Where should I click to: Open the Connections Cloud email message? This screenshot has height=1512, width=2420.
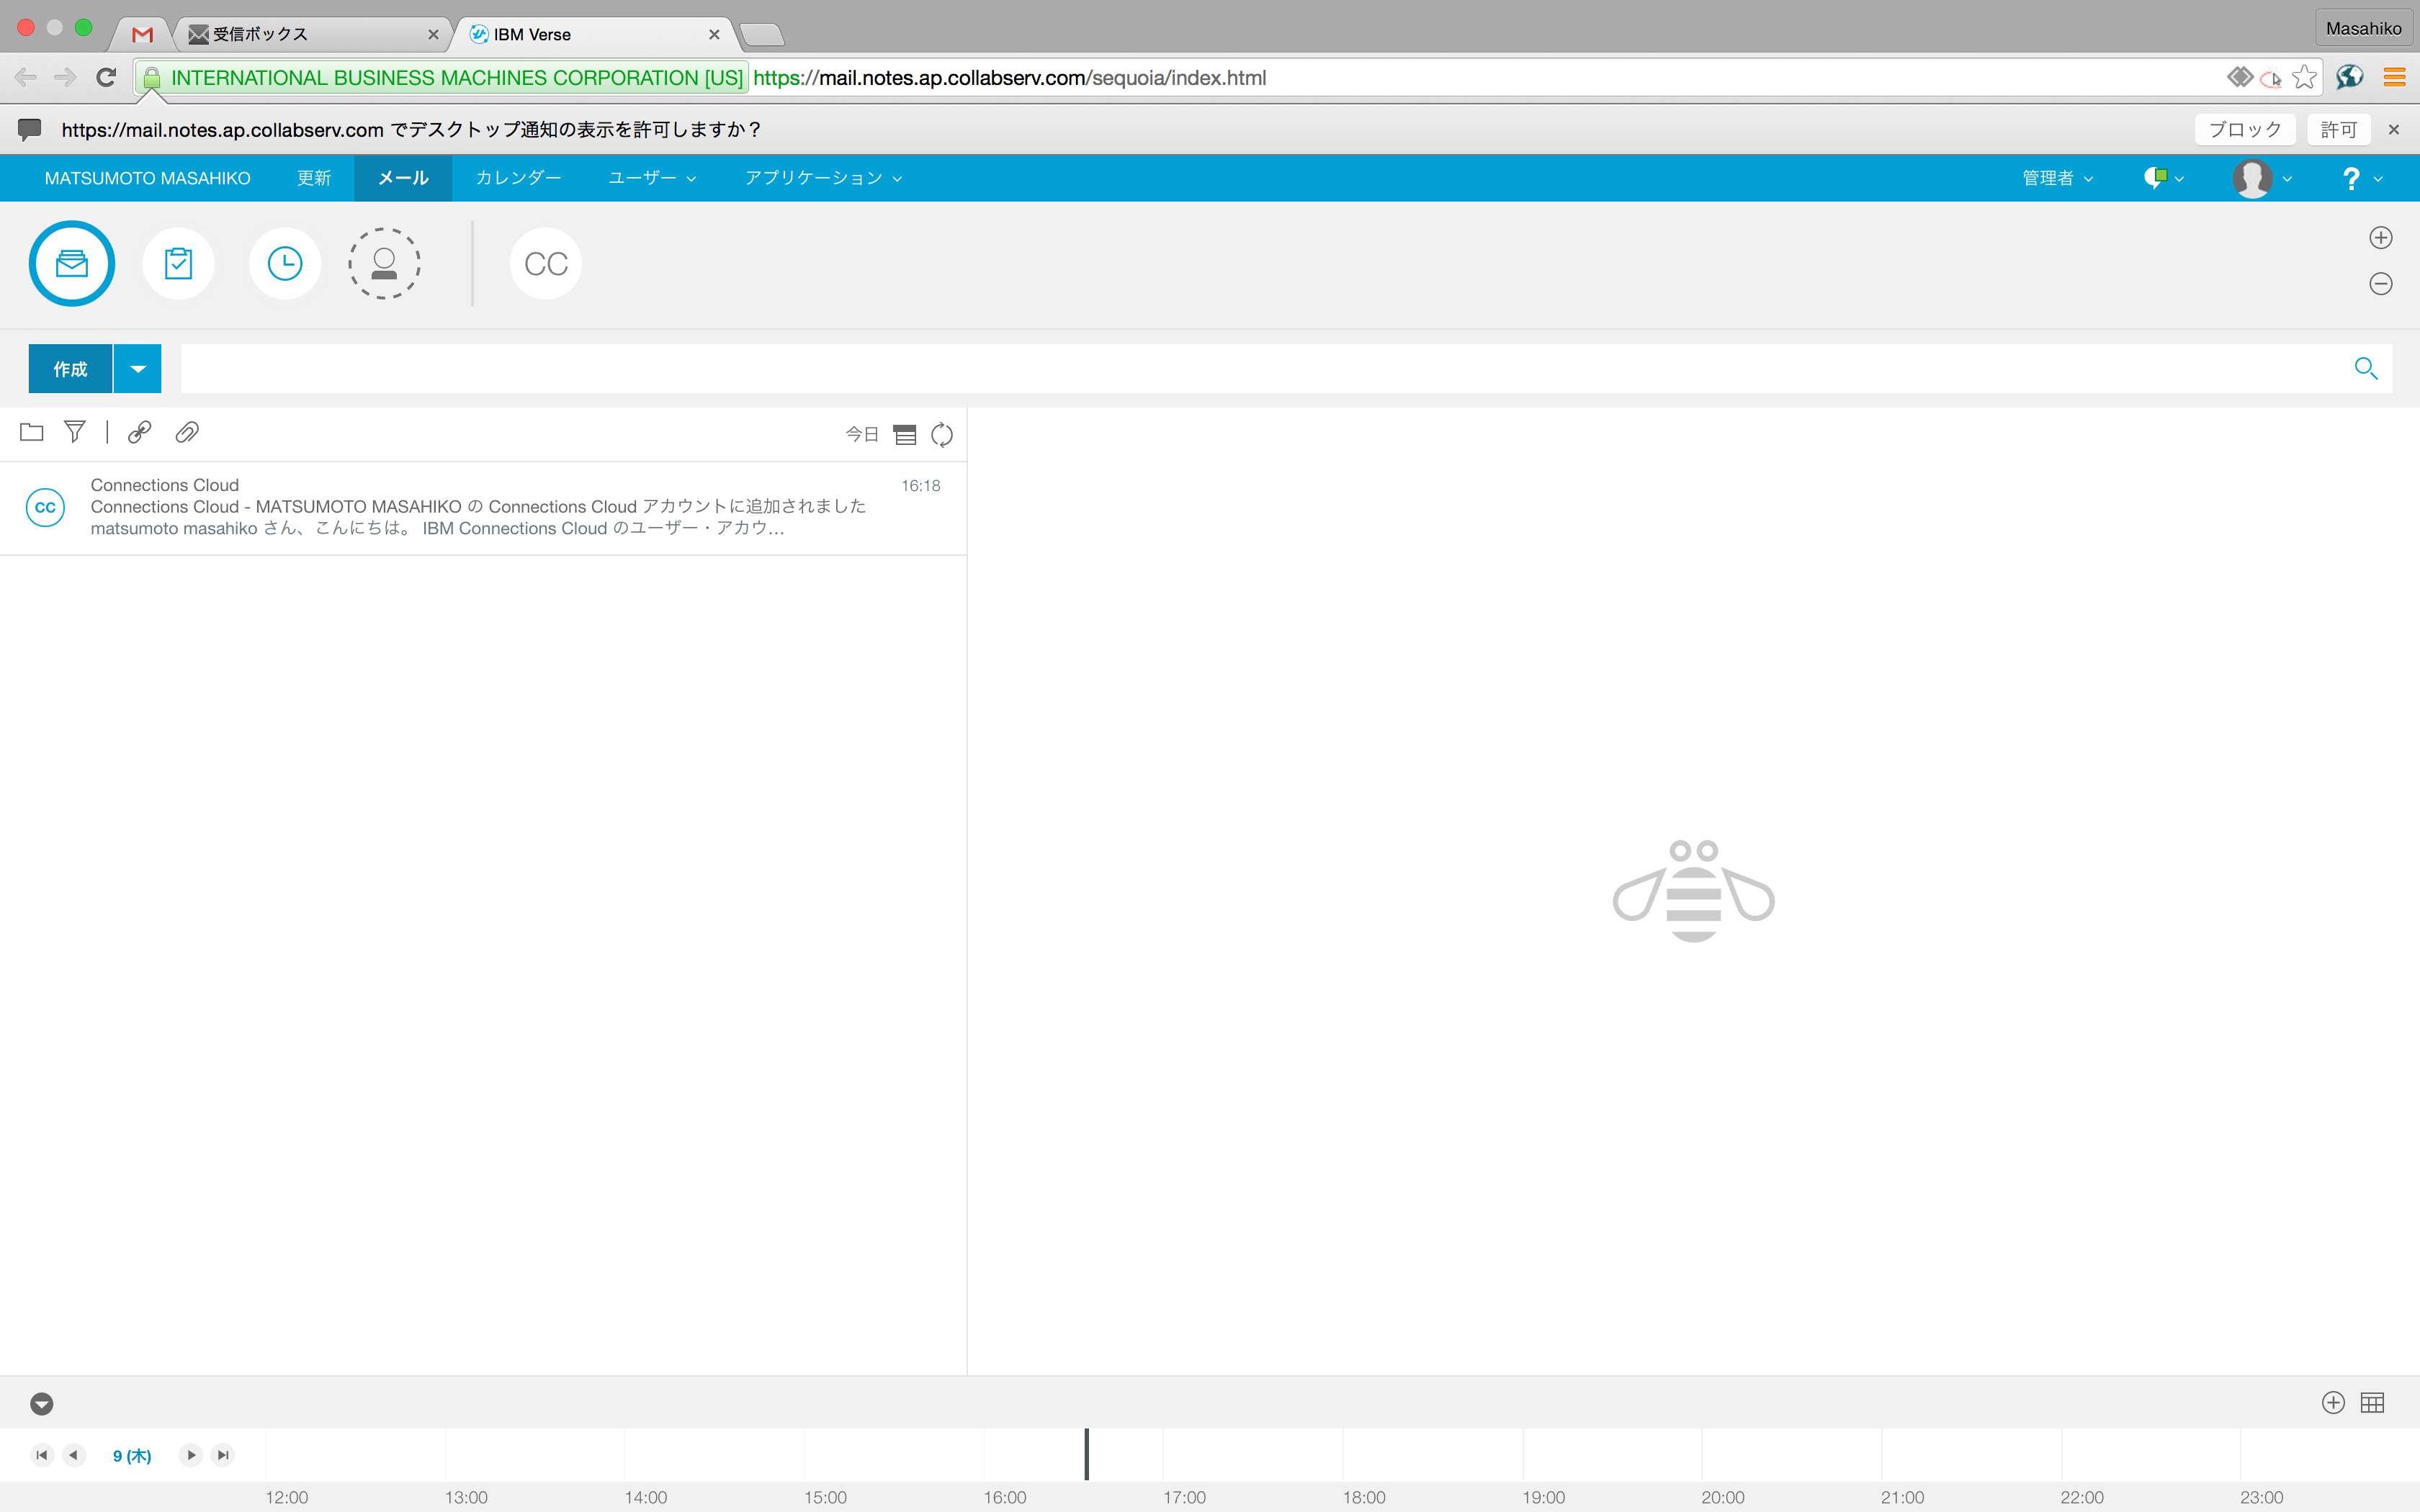pos(483,507)
